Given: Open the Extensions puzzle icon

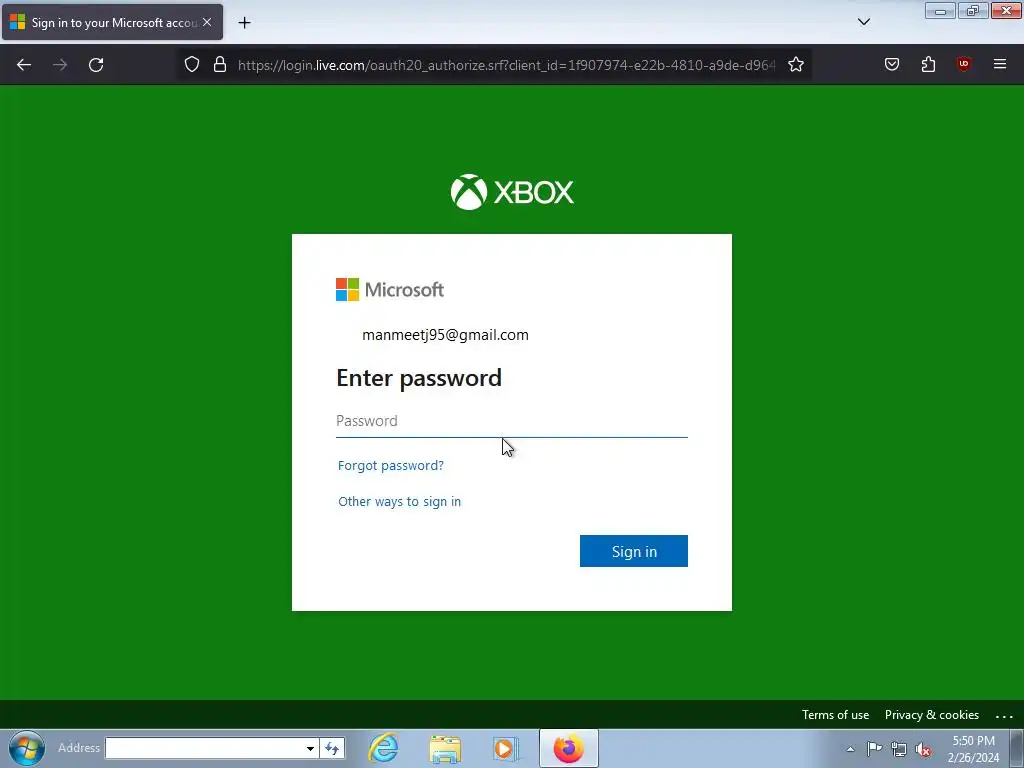Looking at the screenshot, I should click(x=928, y=64).
